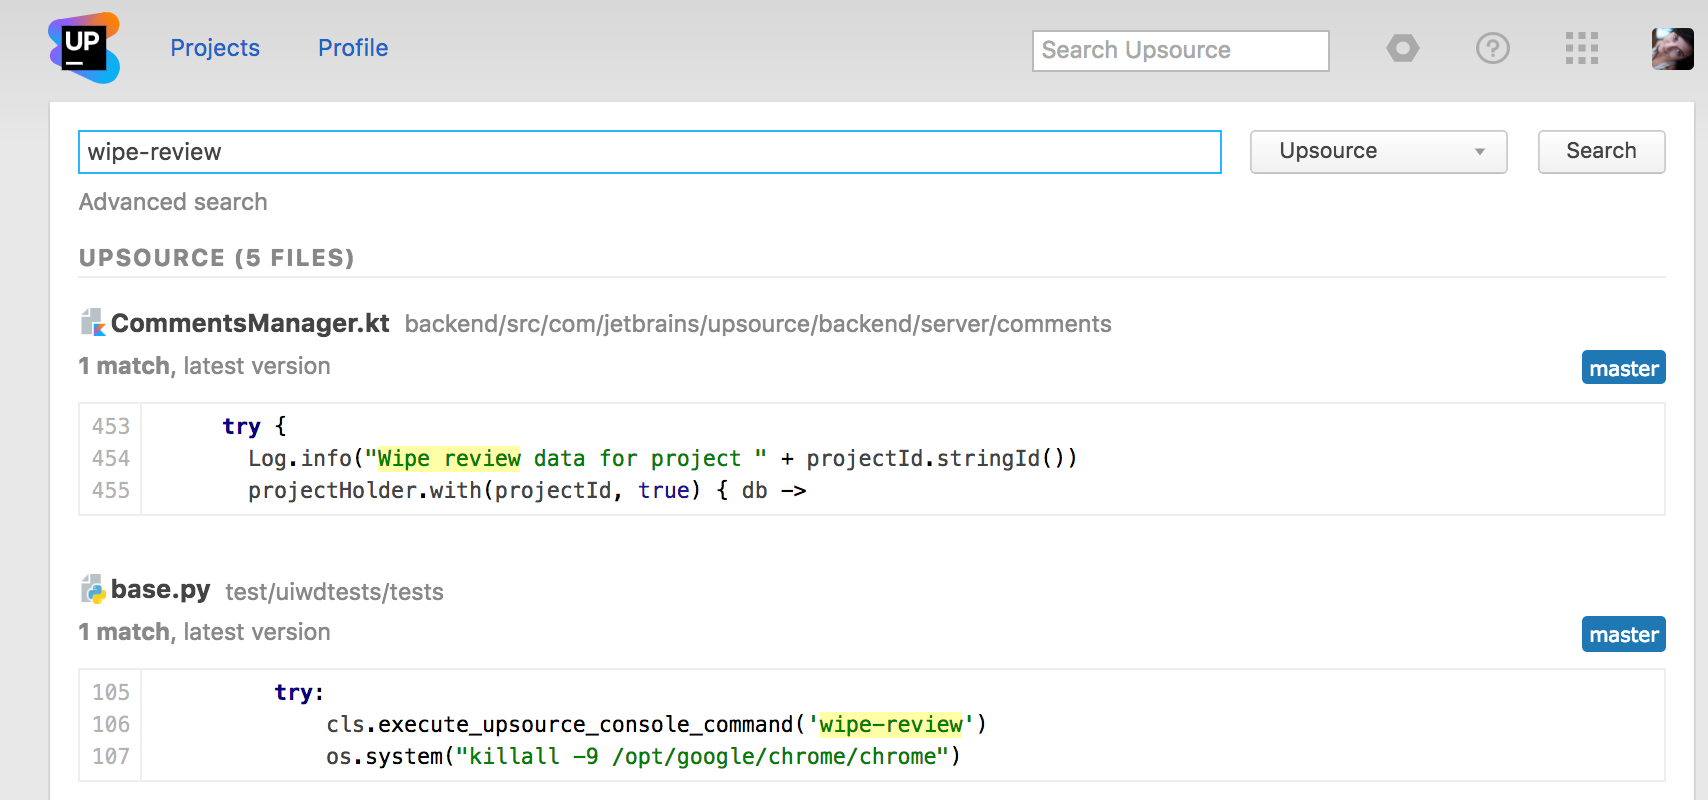Open the user avatar menu
The width and height of the screenshot is (1708, 800).
1673,48
